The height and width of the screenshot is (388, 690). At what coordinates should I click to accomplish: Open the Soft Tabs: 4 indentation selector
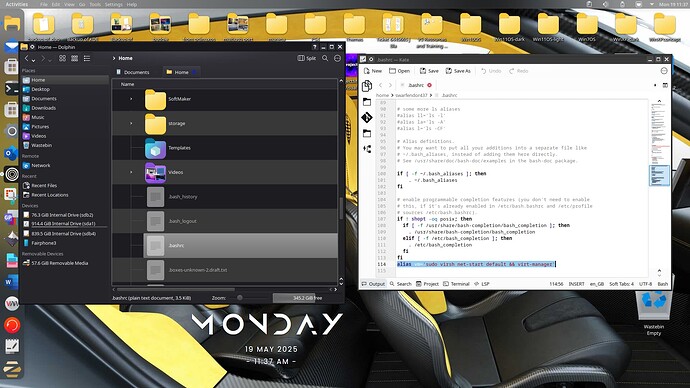click(x=621, y=284)
